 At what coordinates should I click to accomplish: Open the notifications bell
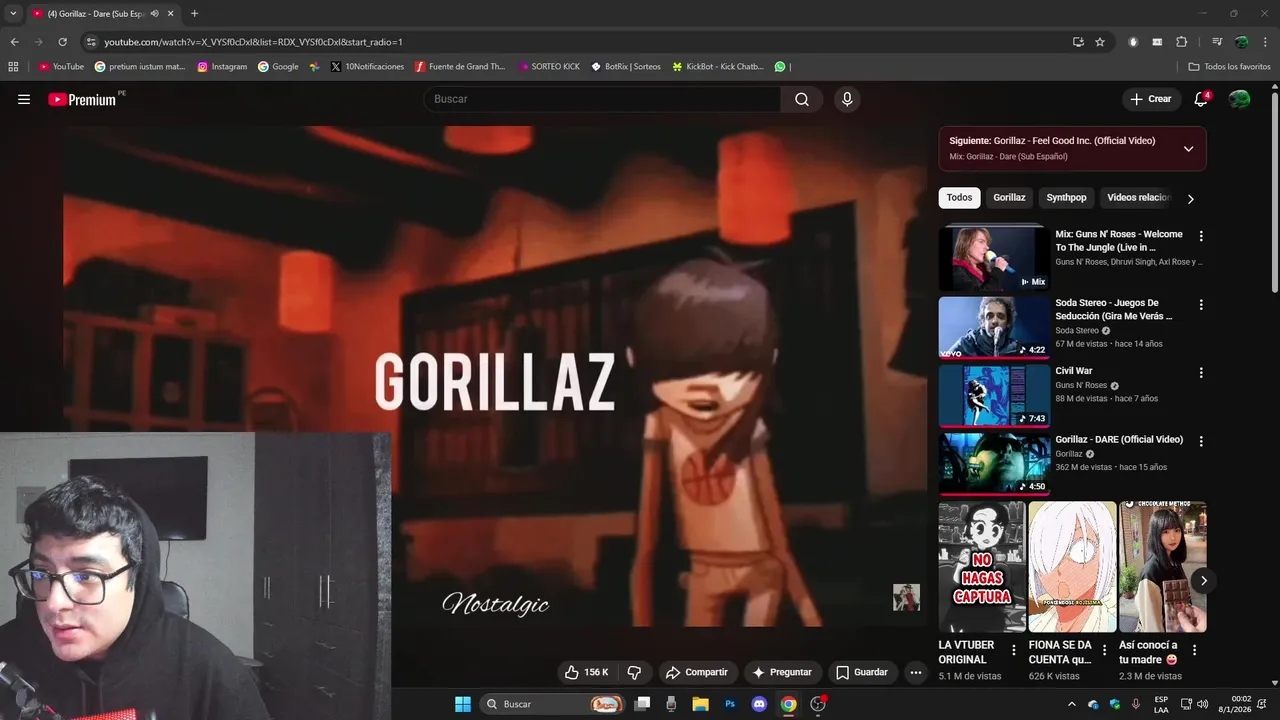point(1201,99)
